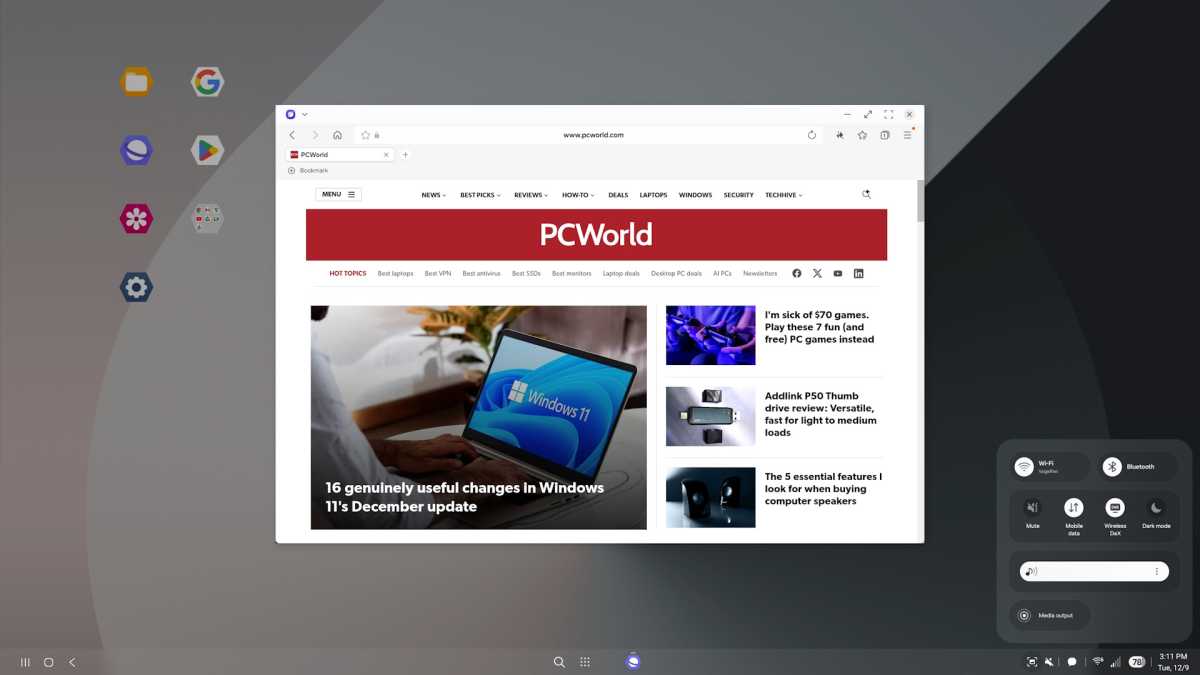Screen dimensions: 1200x675
Task: Open the tab manager icon
Action: click(885, 135)
